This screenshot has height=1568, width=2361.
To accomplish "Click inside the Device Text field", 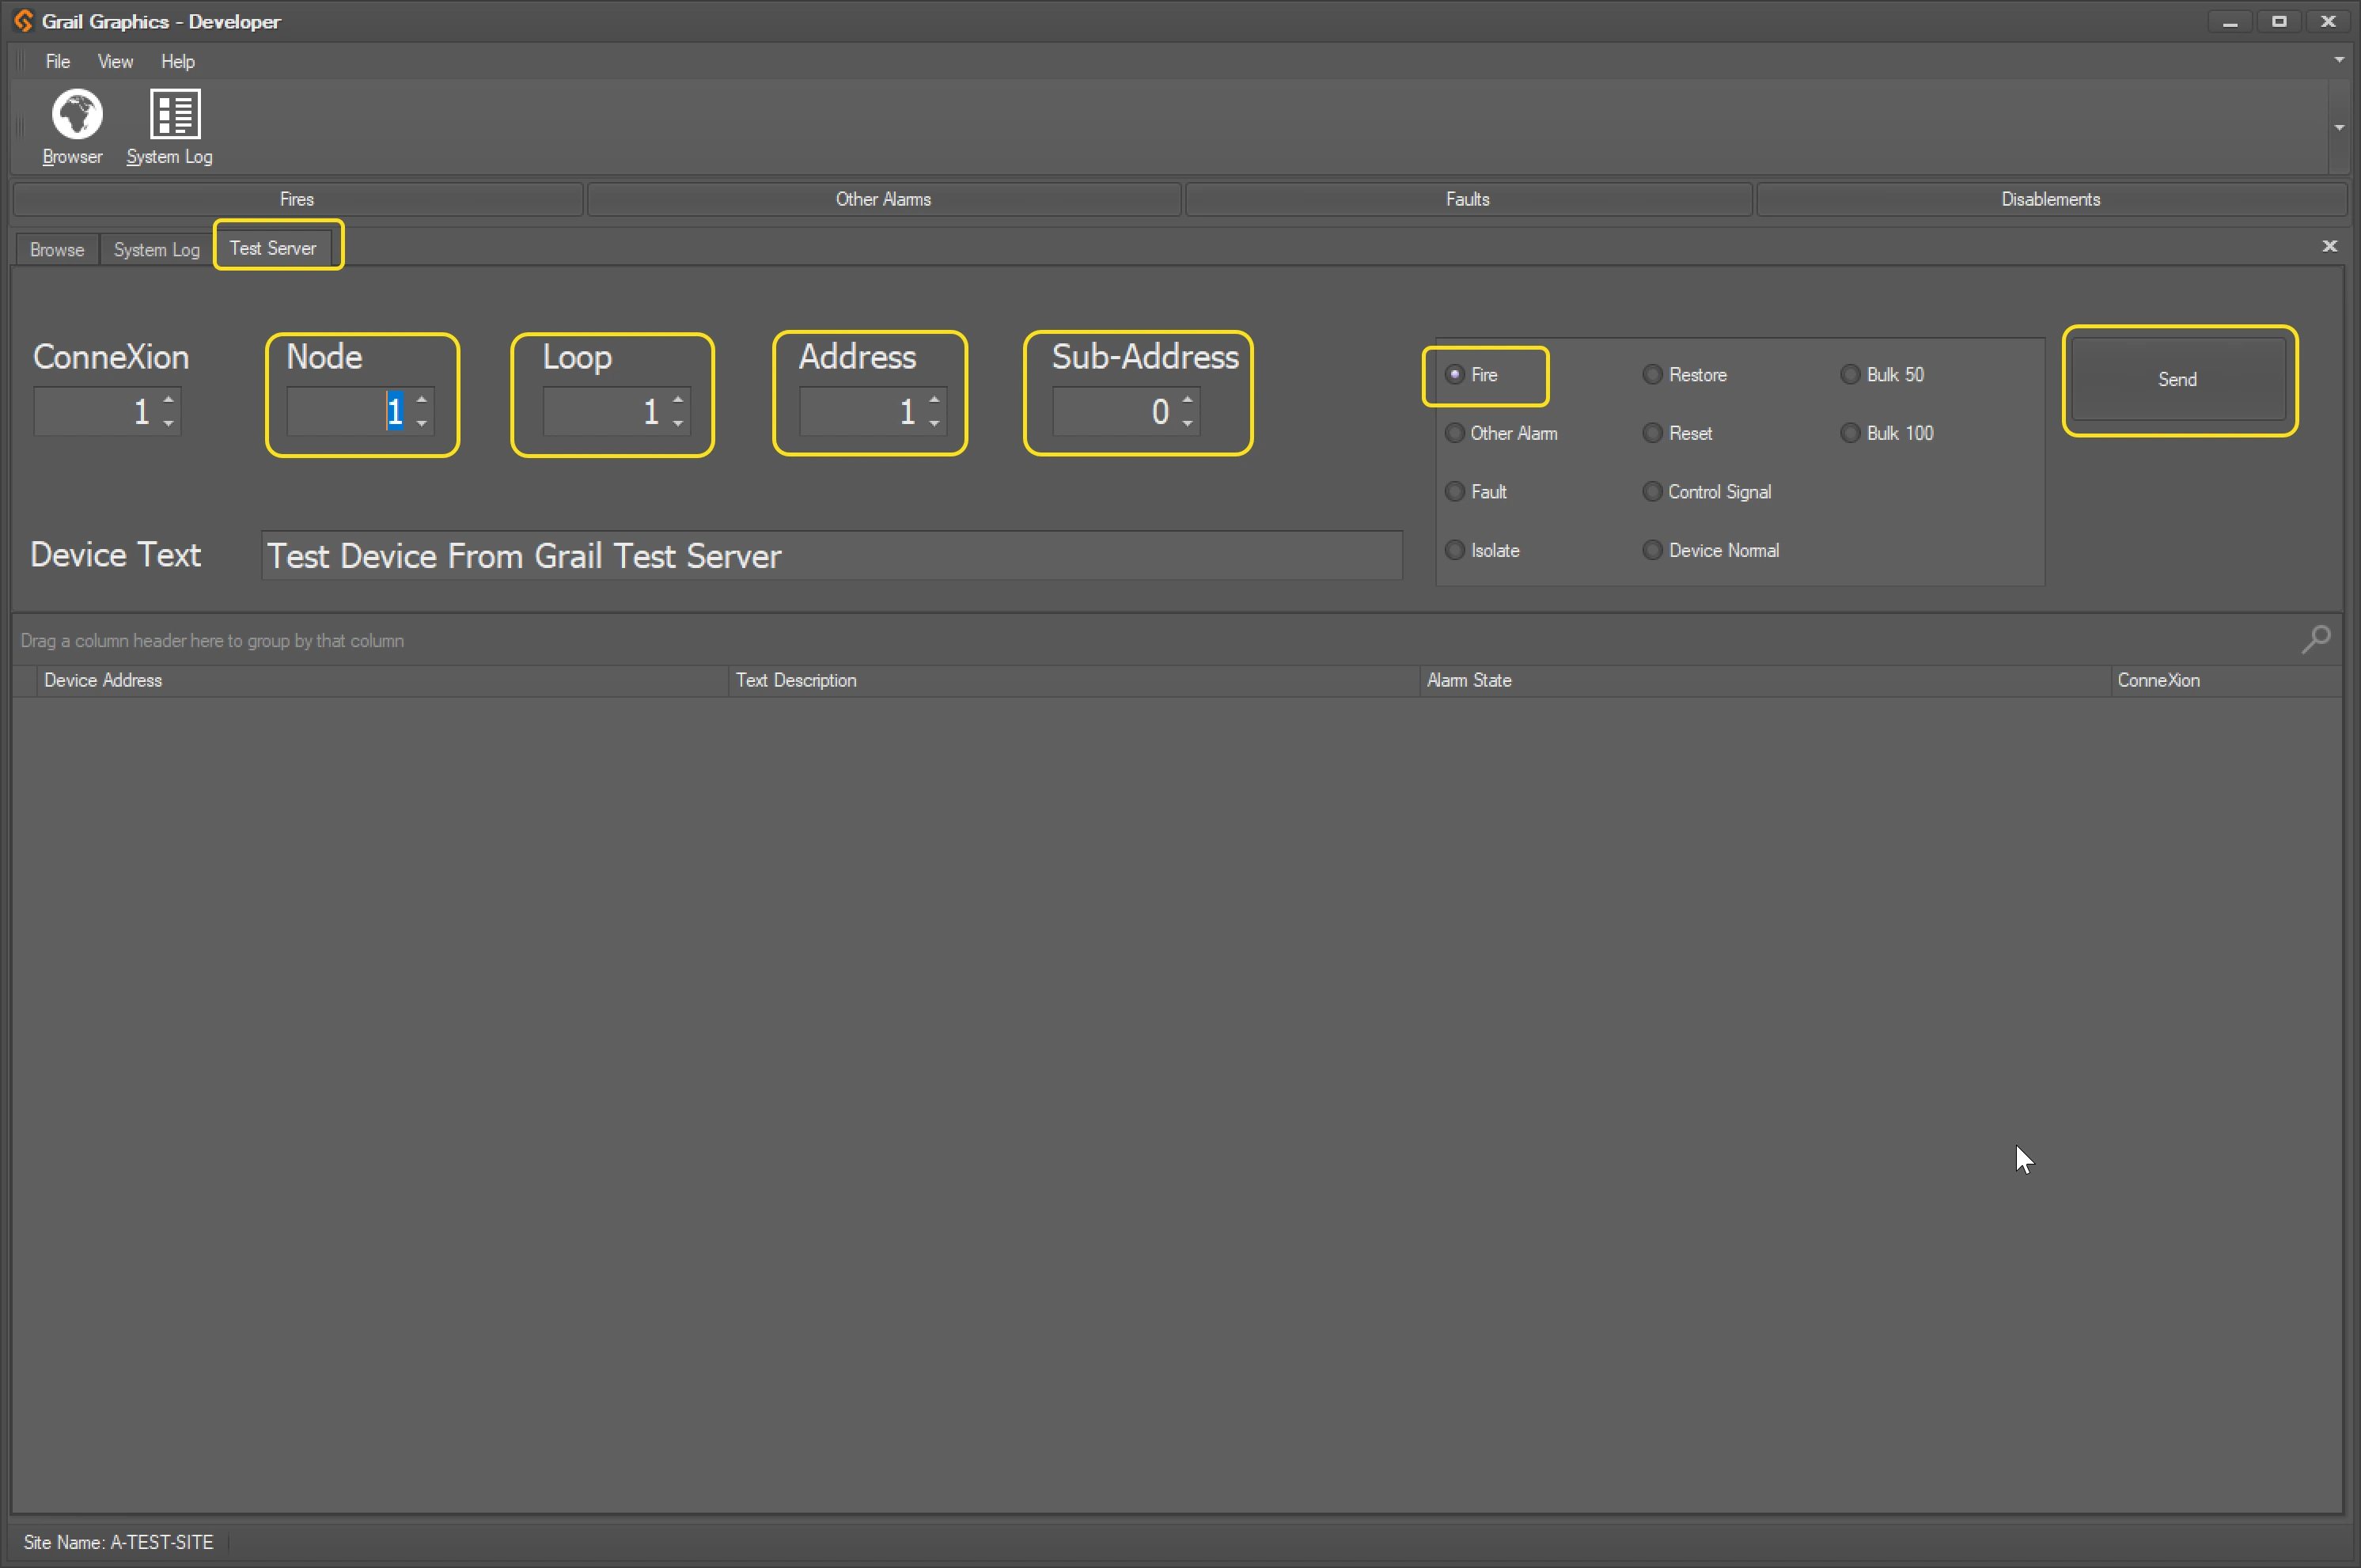I will click(830, 555).
